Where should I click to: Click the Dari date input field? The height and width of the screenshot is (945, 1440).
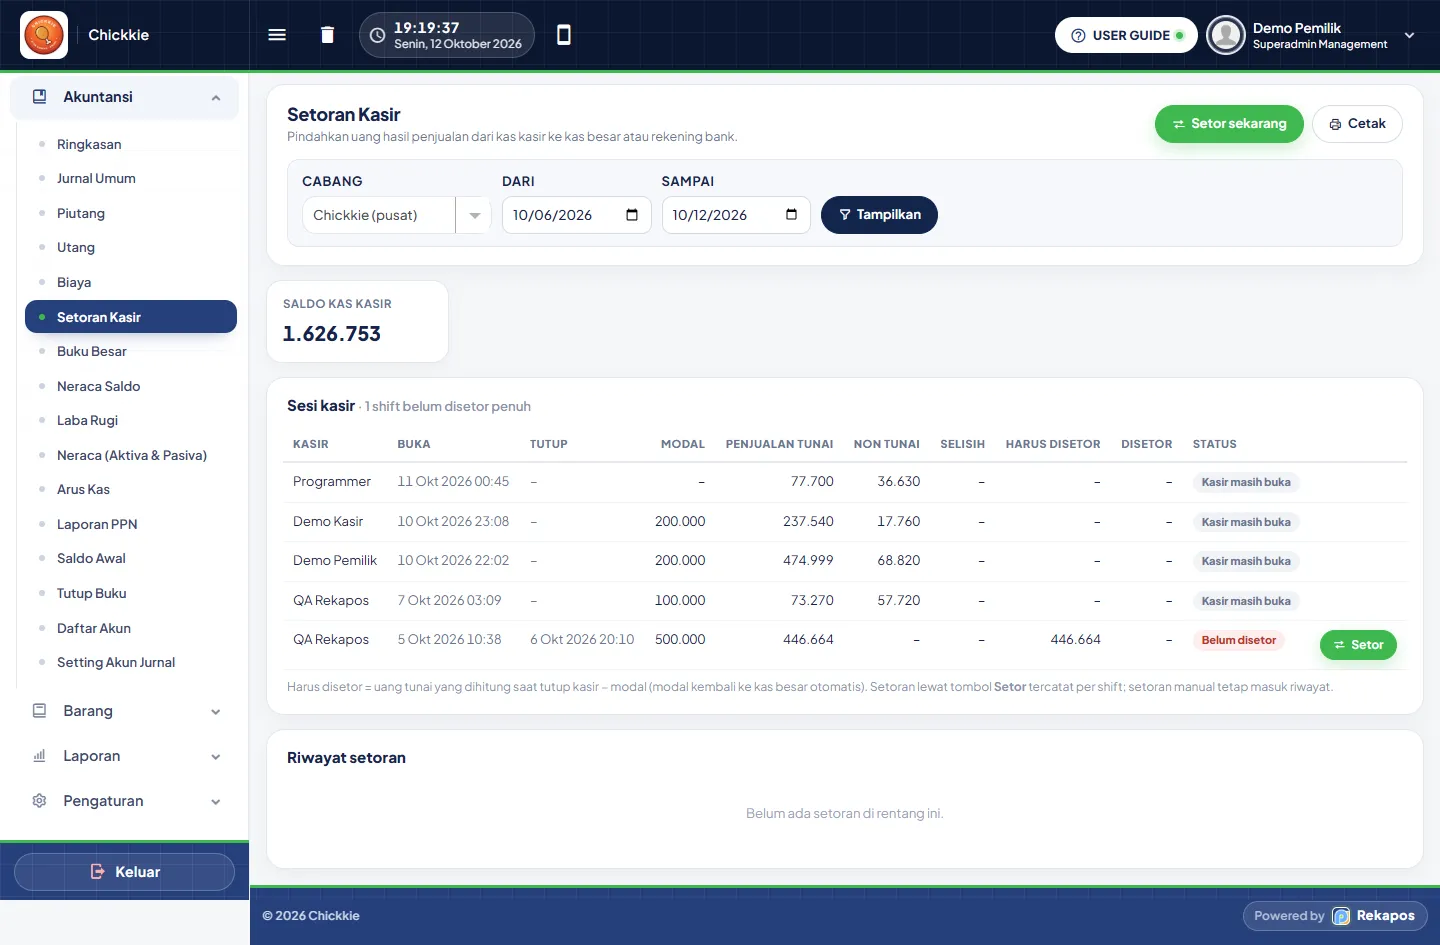(577, 215)
